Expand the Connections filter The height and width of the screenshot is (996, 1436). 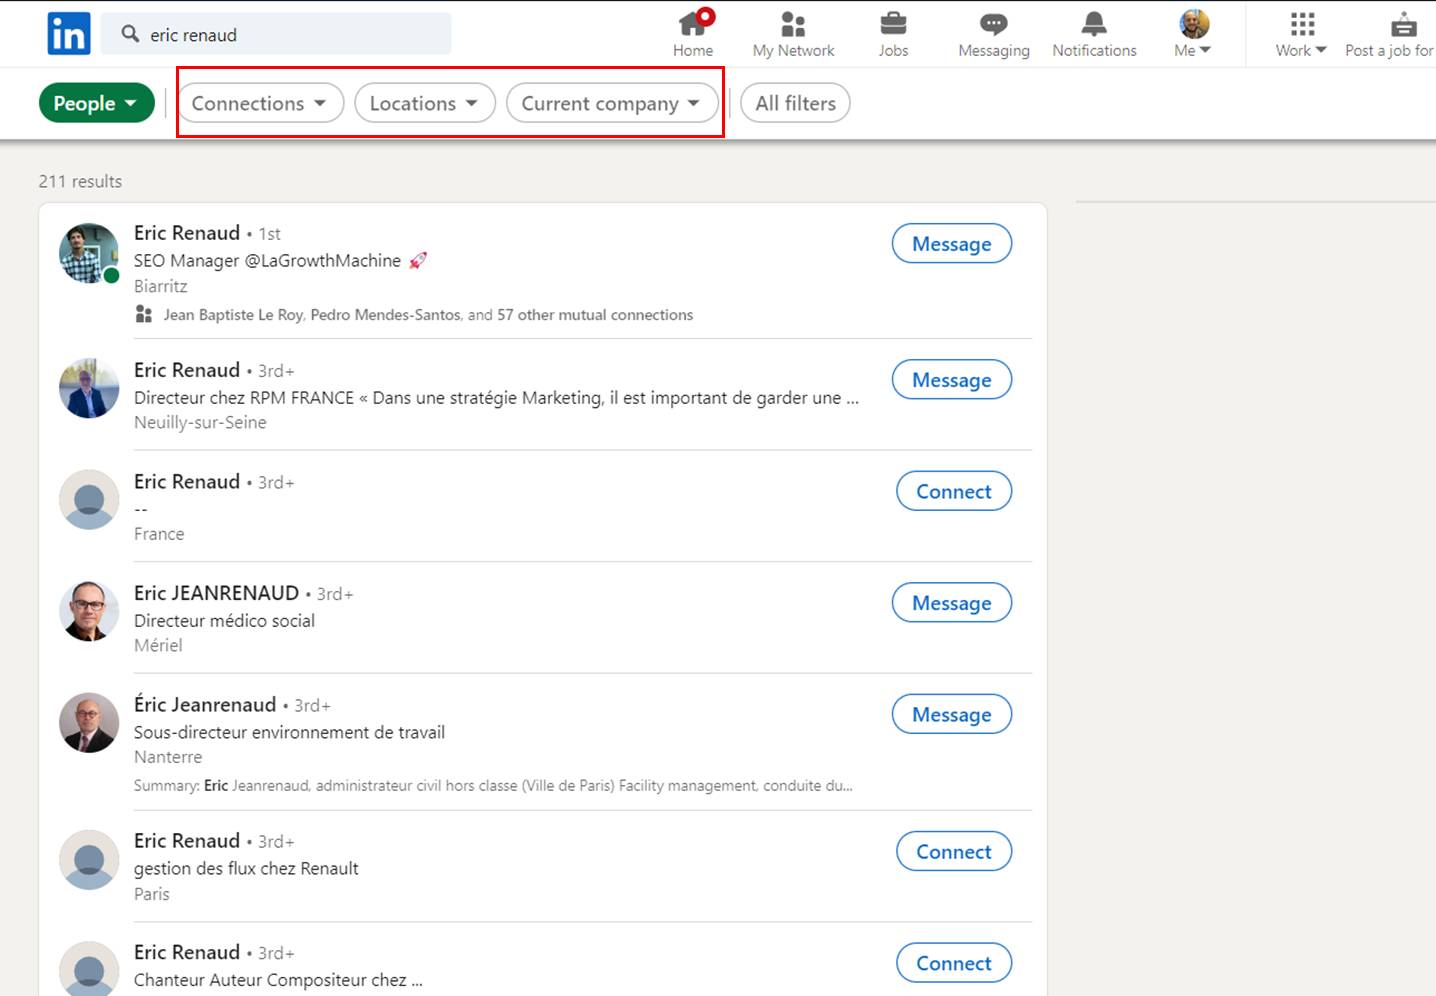tap(259, 103)
